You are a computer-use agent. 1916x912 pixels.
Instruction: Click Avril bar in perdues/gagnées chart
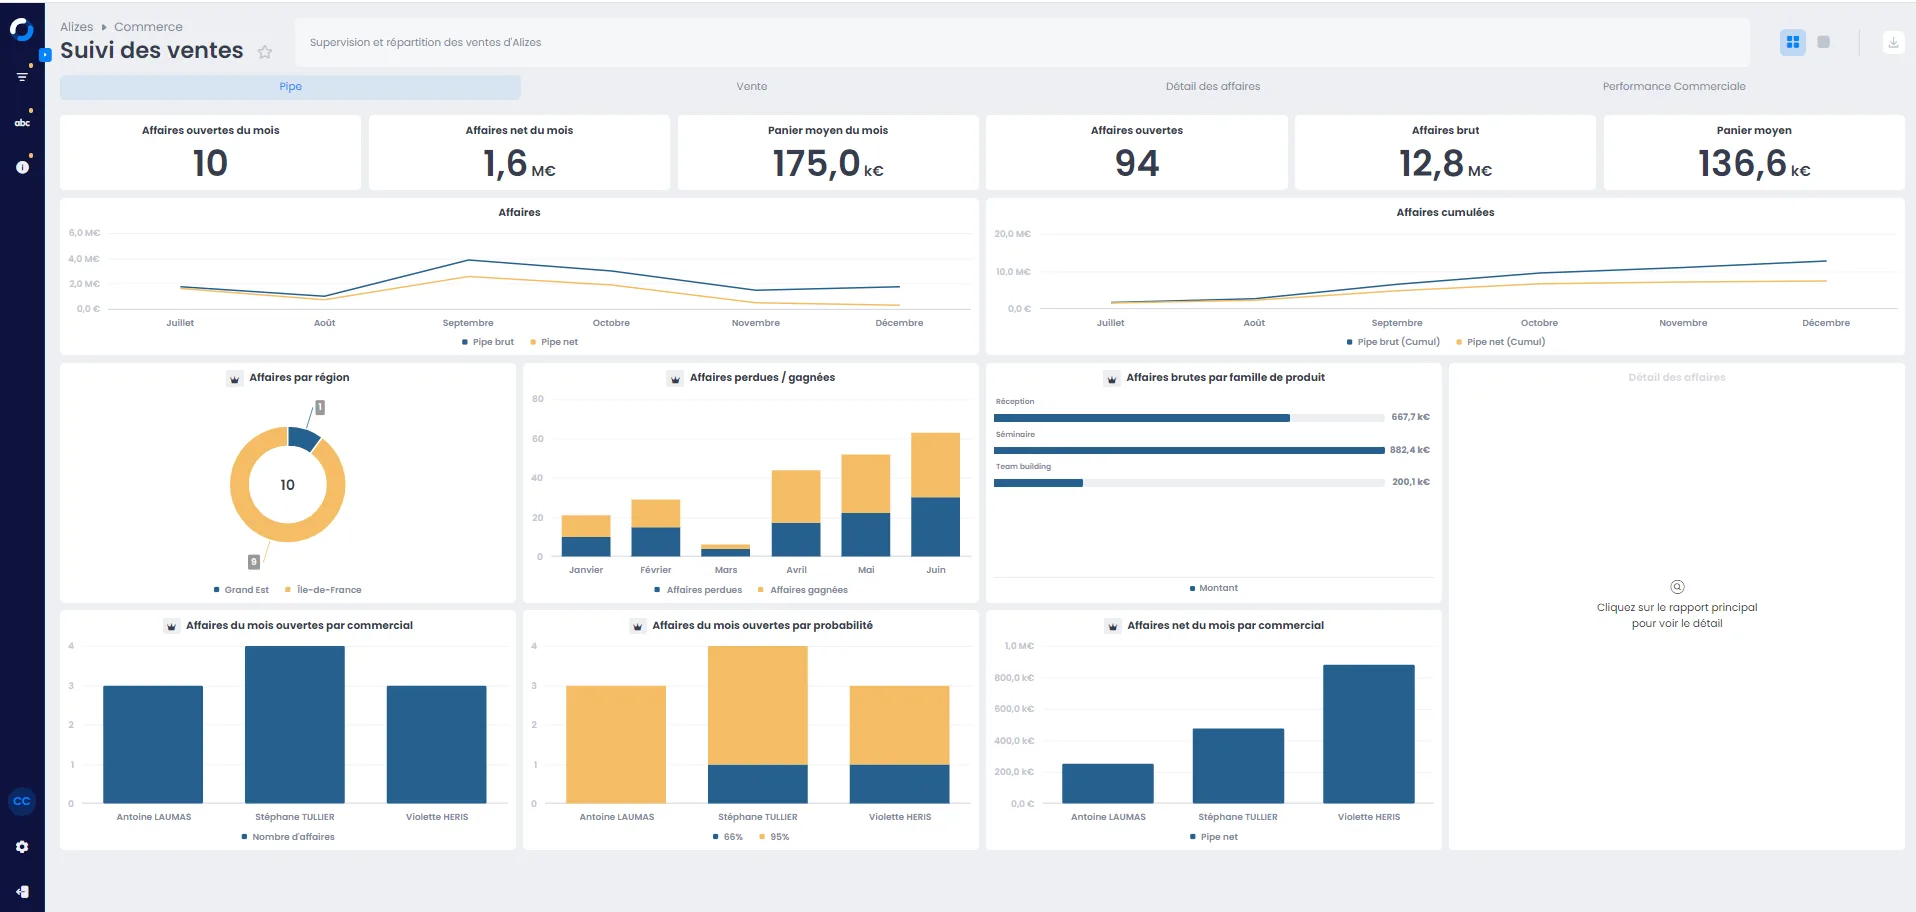click(x=796, y=513)
